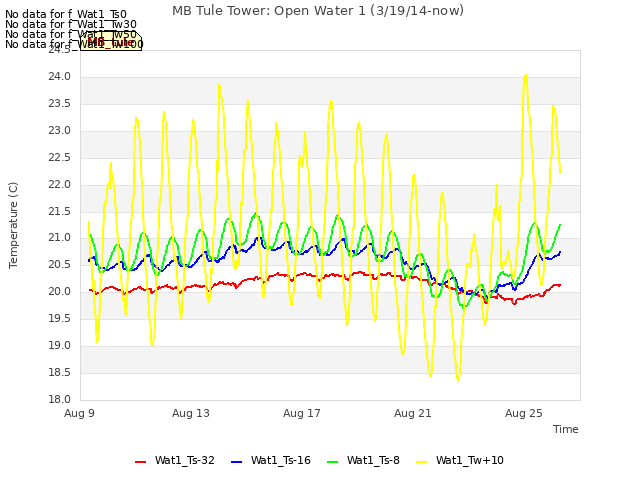Click the Aug 9 x-axis tick label
This screenshot has width=640, height=480.
[x=79, y=413]
